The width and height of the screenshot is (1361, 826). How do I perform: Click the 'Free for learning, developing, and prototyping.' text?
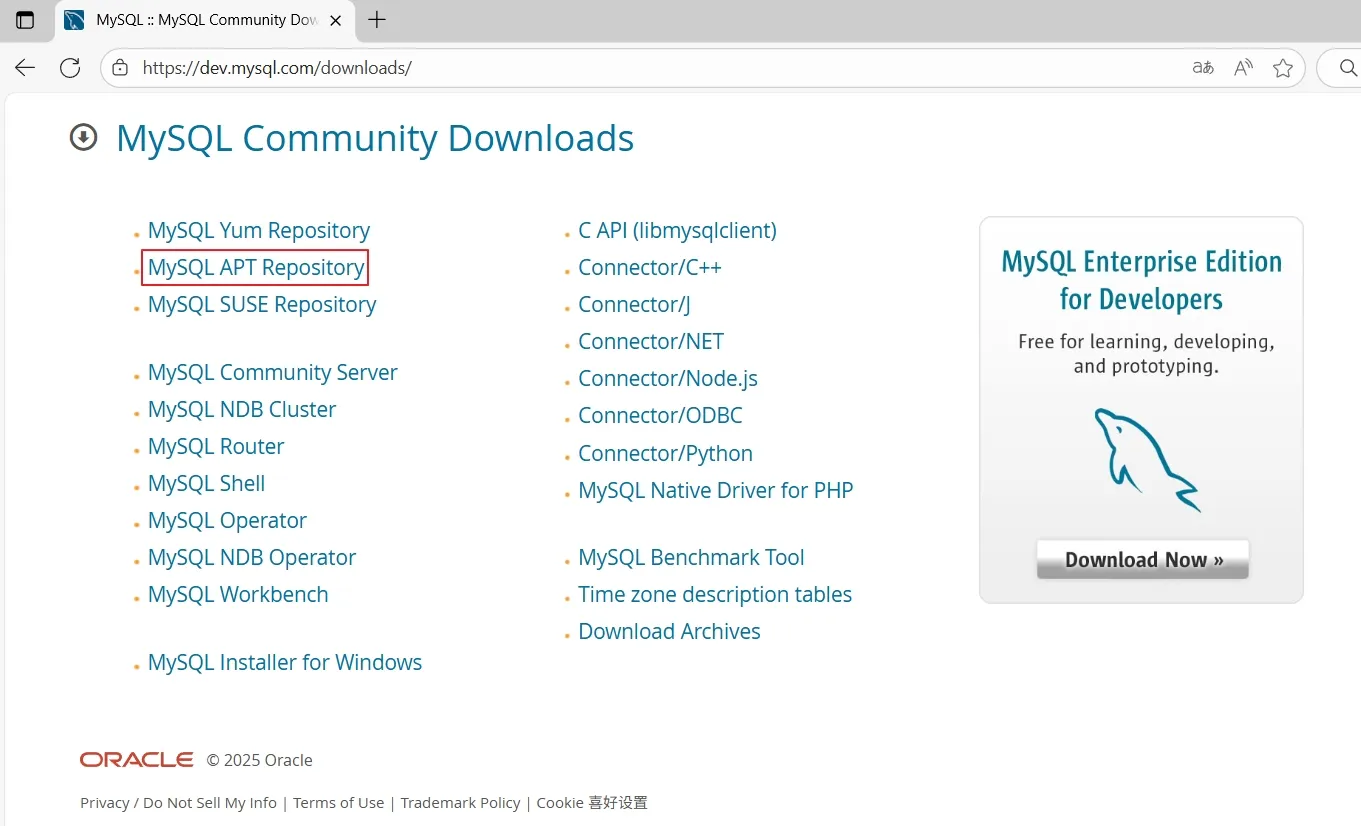pos(1146,354)
